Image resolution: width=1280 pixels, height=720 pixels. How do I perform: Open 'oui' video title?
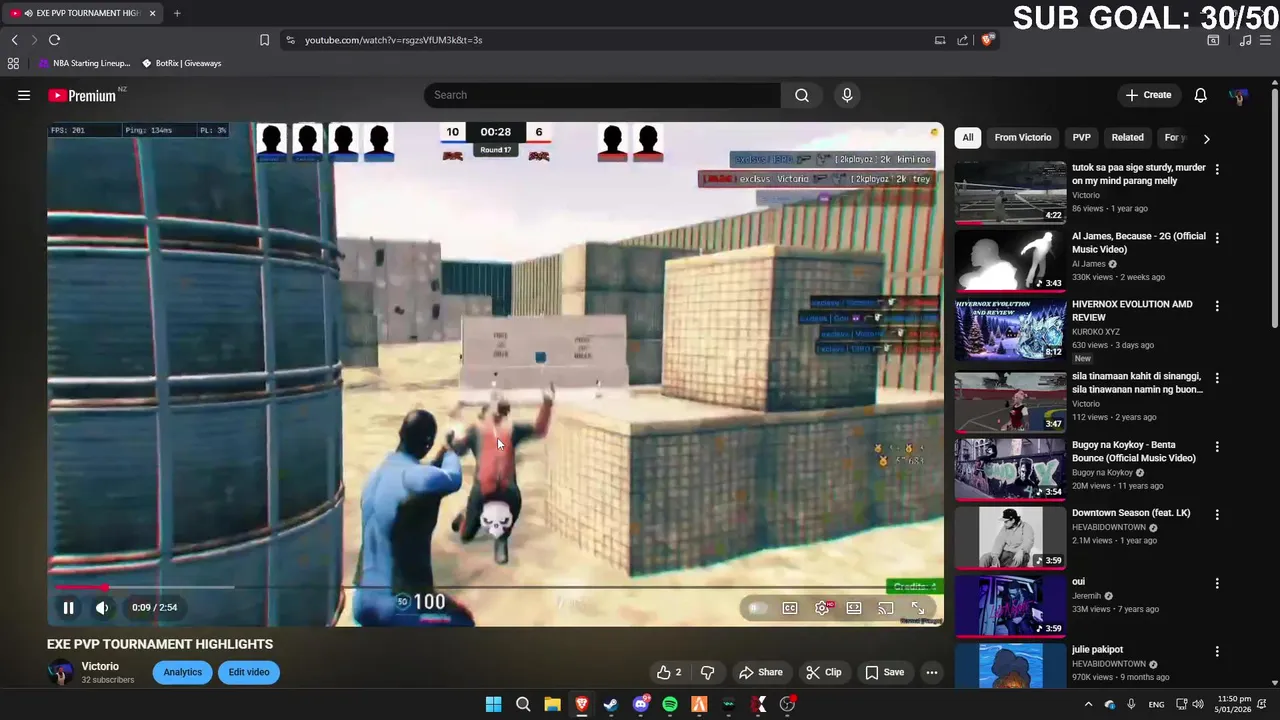tap(1078, 581)
